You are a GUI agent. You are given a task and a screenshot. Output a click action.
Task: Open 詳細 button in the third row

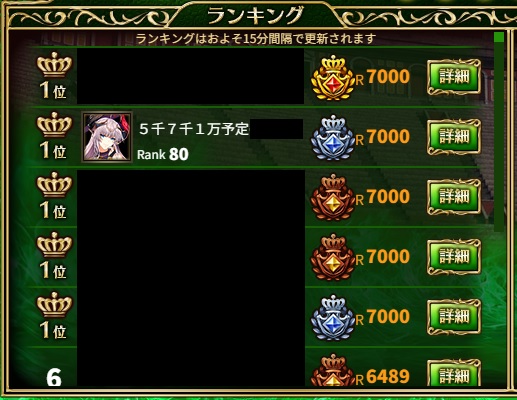point(454,197)
